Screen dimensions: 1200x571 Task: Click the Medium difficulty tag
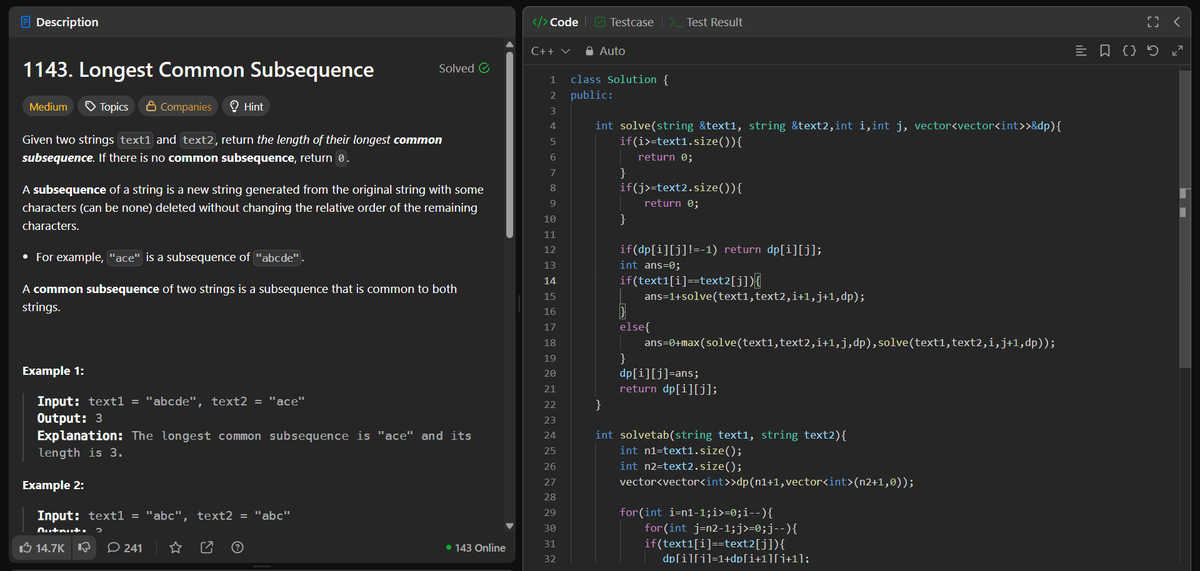(x=48, y=107)
